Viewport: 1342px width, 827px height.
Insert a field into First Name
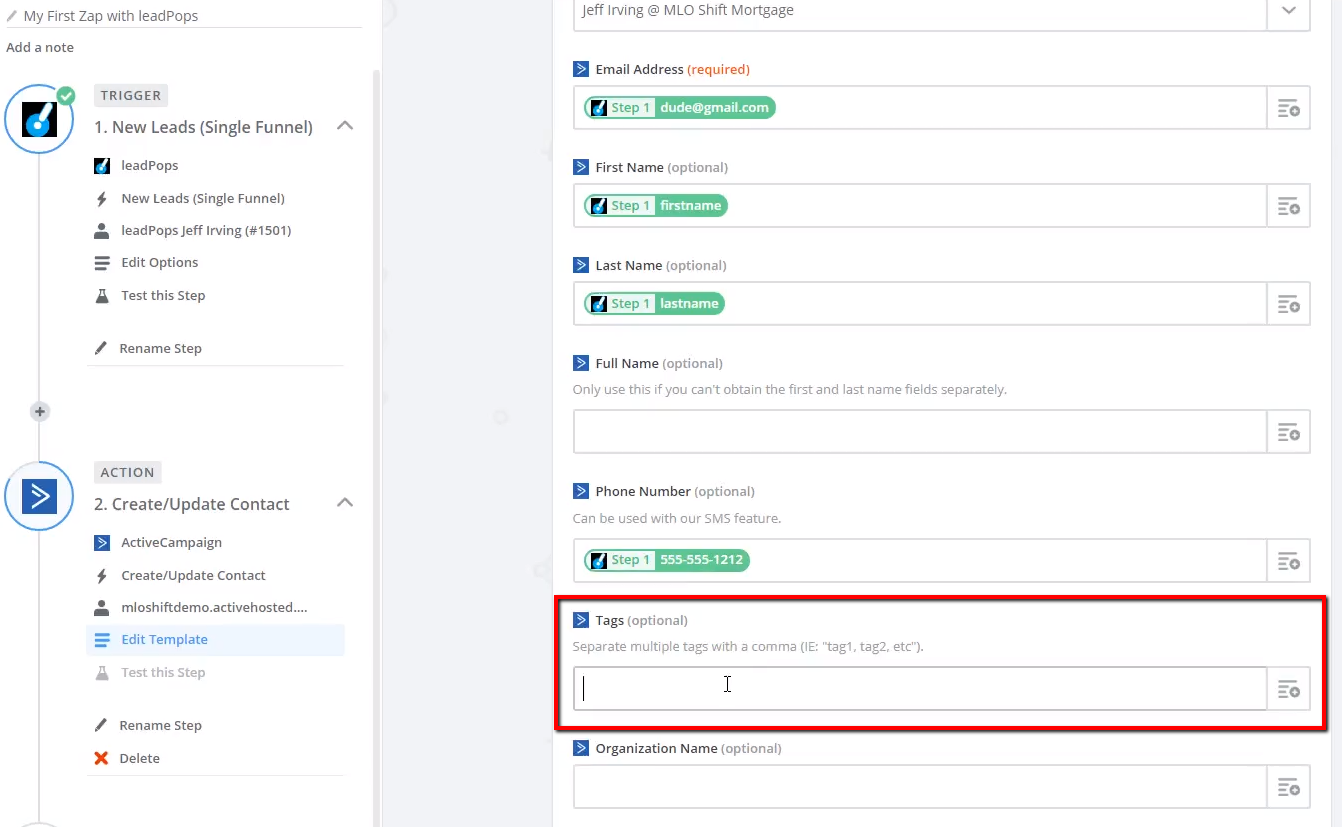click(1288, 206)
